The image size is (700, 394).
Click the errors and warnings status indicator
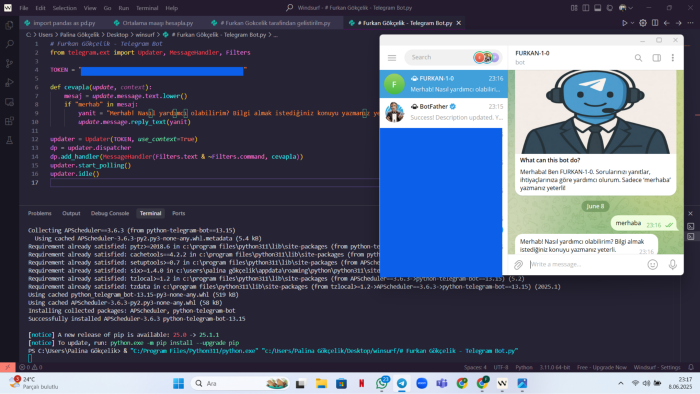point(31,367)
